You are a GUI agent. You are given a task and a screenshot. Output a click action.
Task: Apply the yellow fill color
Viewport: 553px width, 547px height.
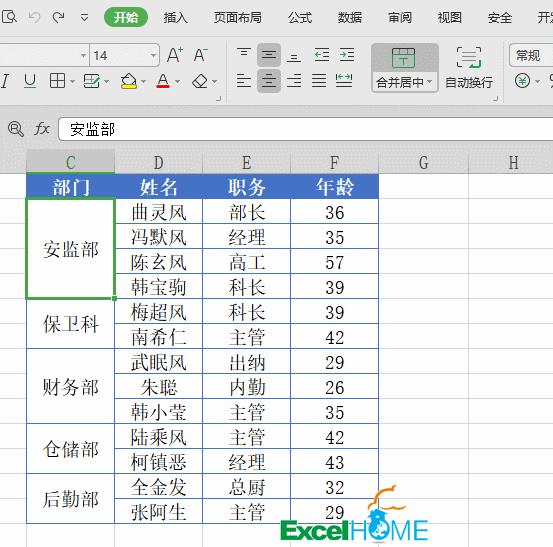129,81
